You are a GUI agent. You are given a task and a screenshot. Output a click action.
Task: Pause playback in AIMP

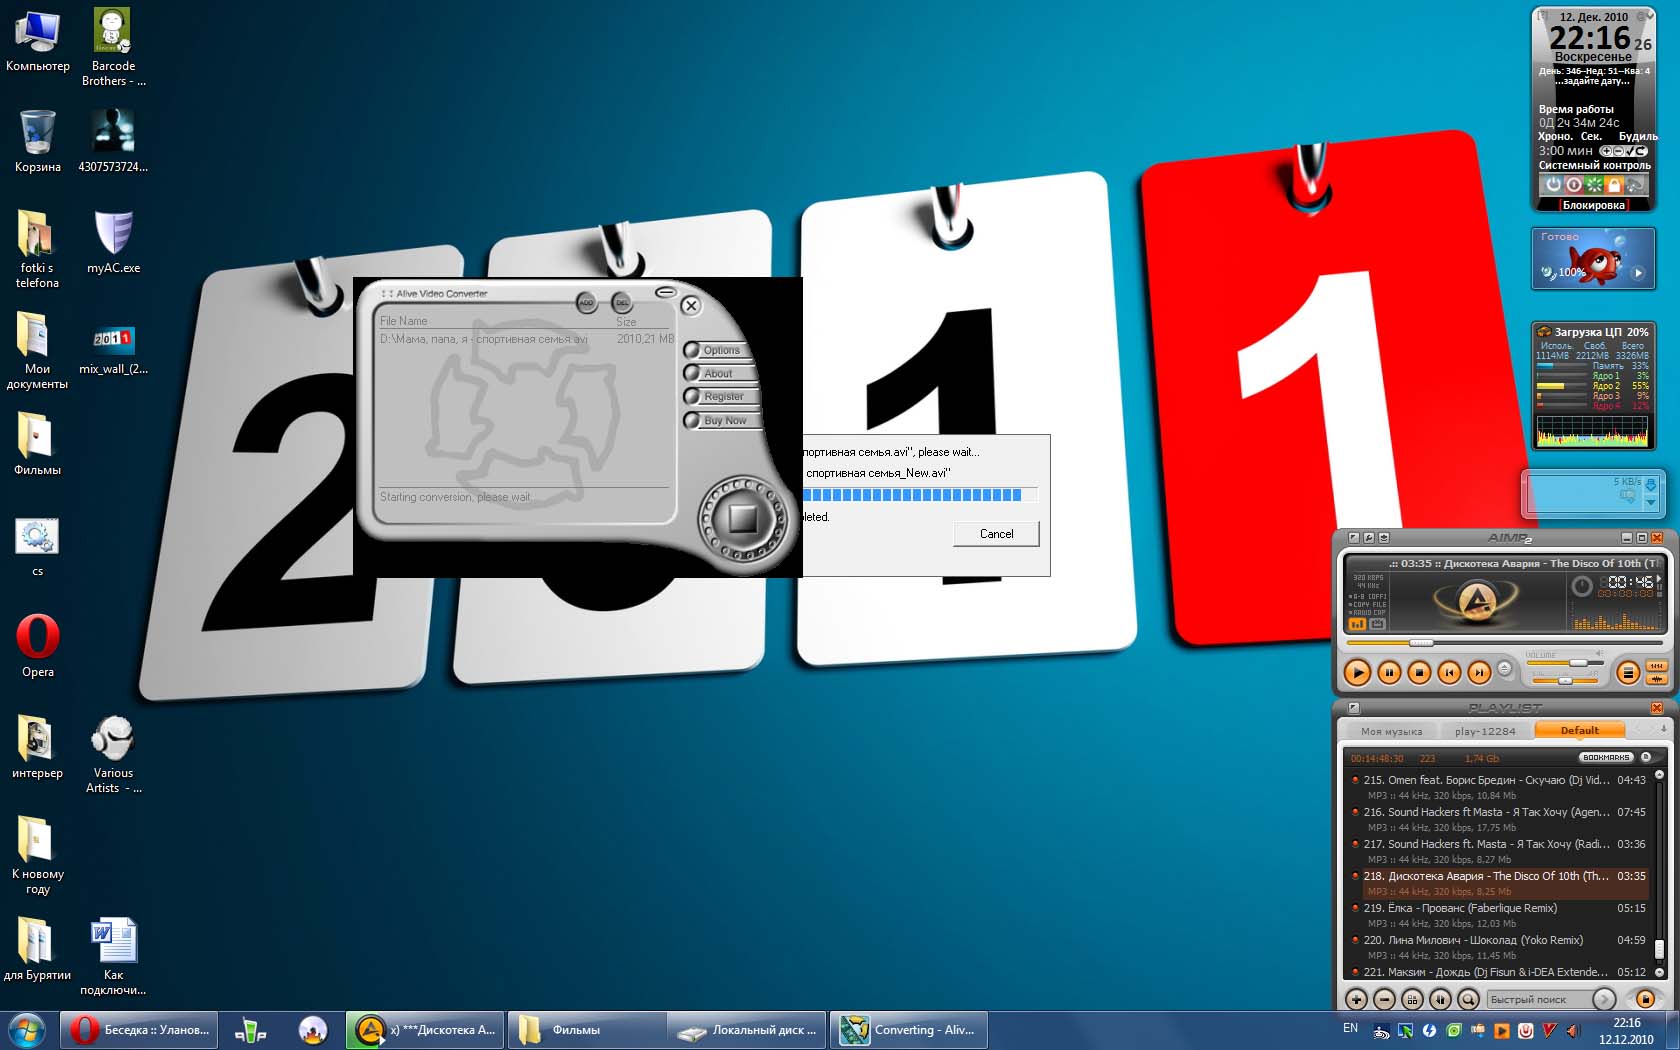tap(1389, 673)
